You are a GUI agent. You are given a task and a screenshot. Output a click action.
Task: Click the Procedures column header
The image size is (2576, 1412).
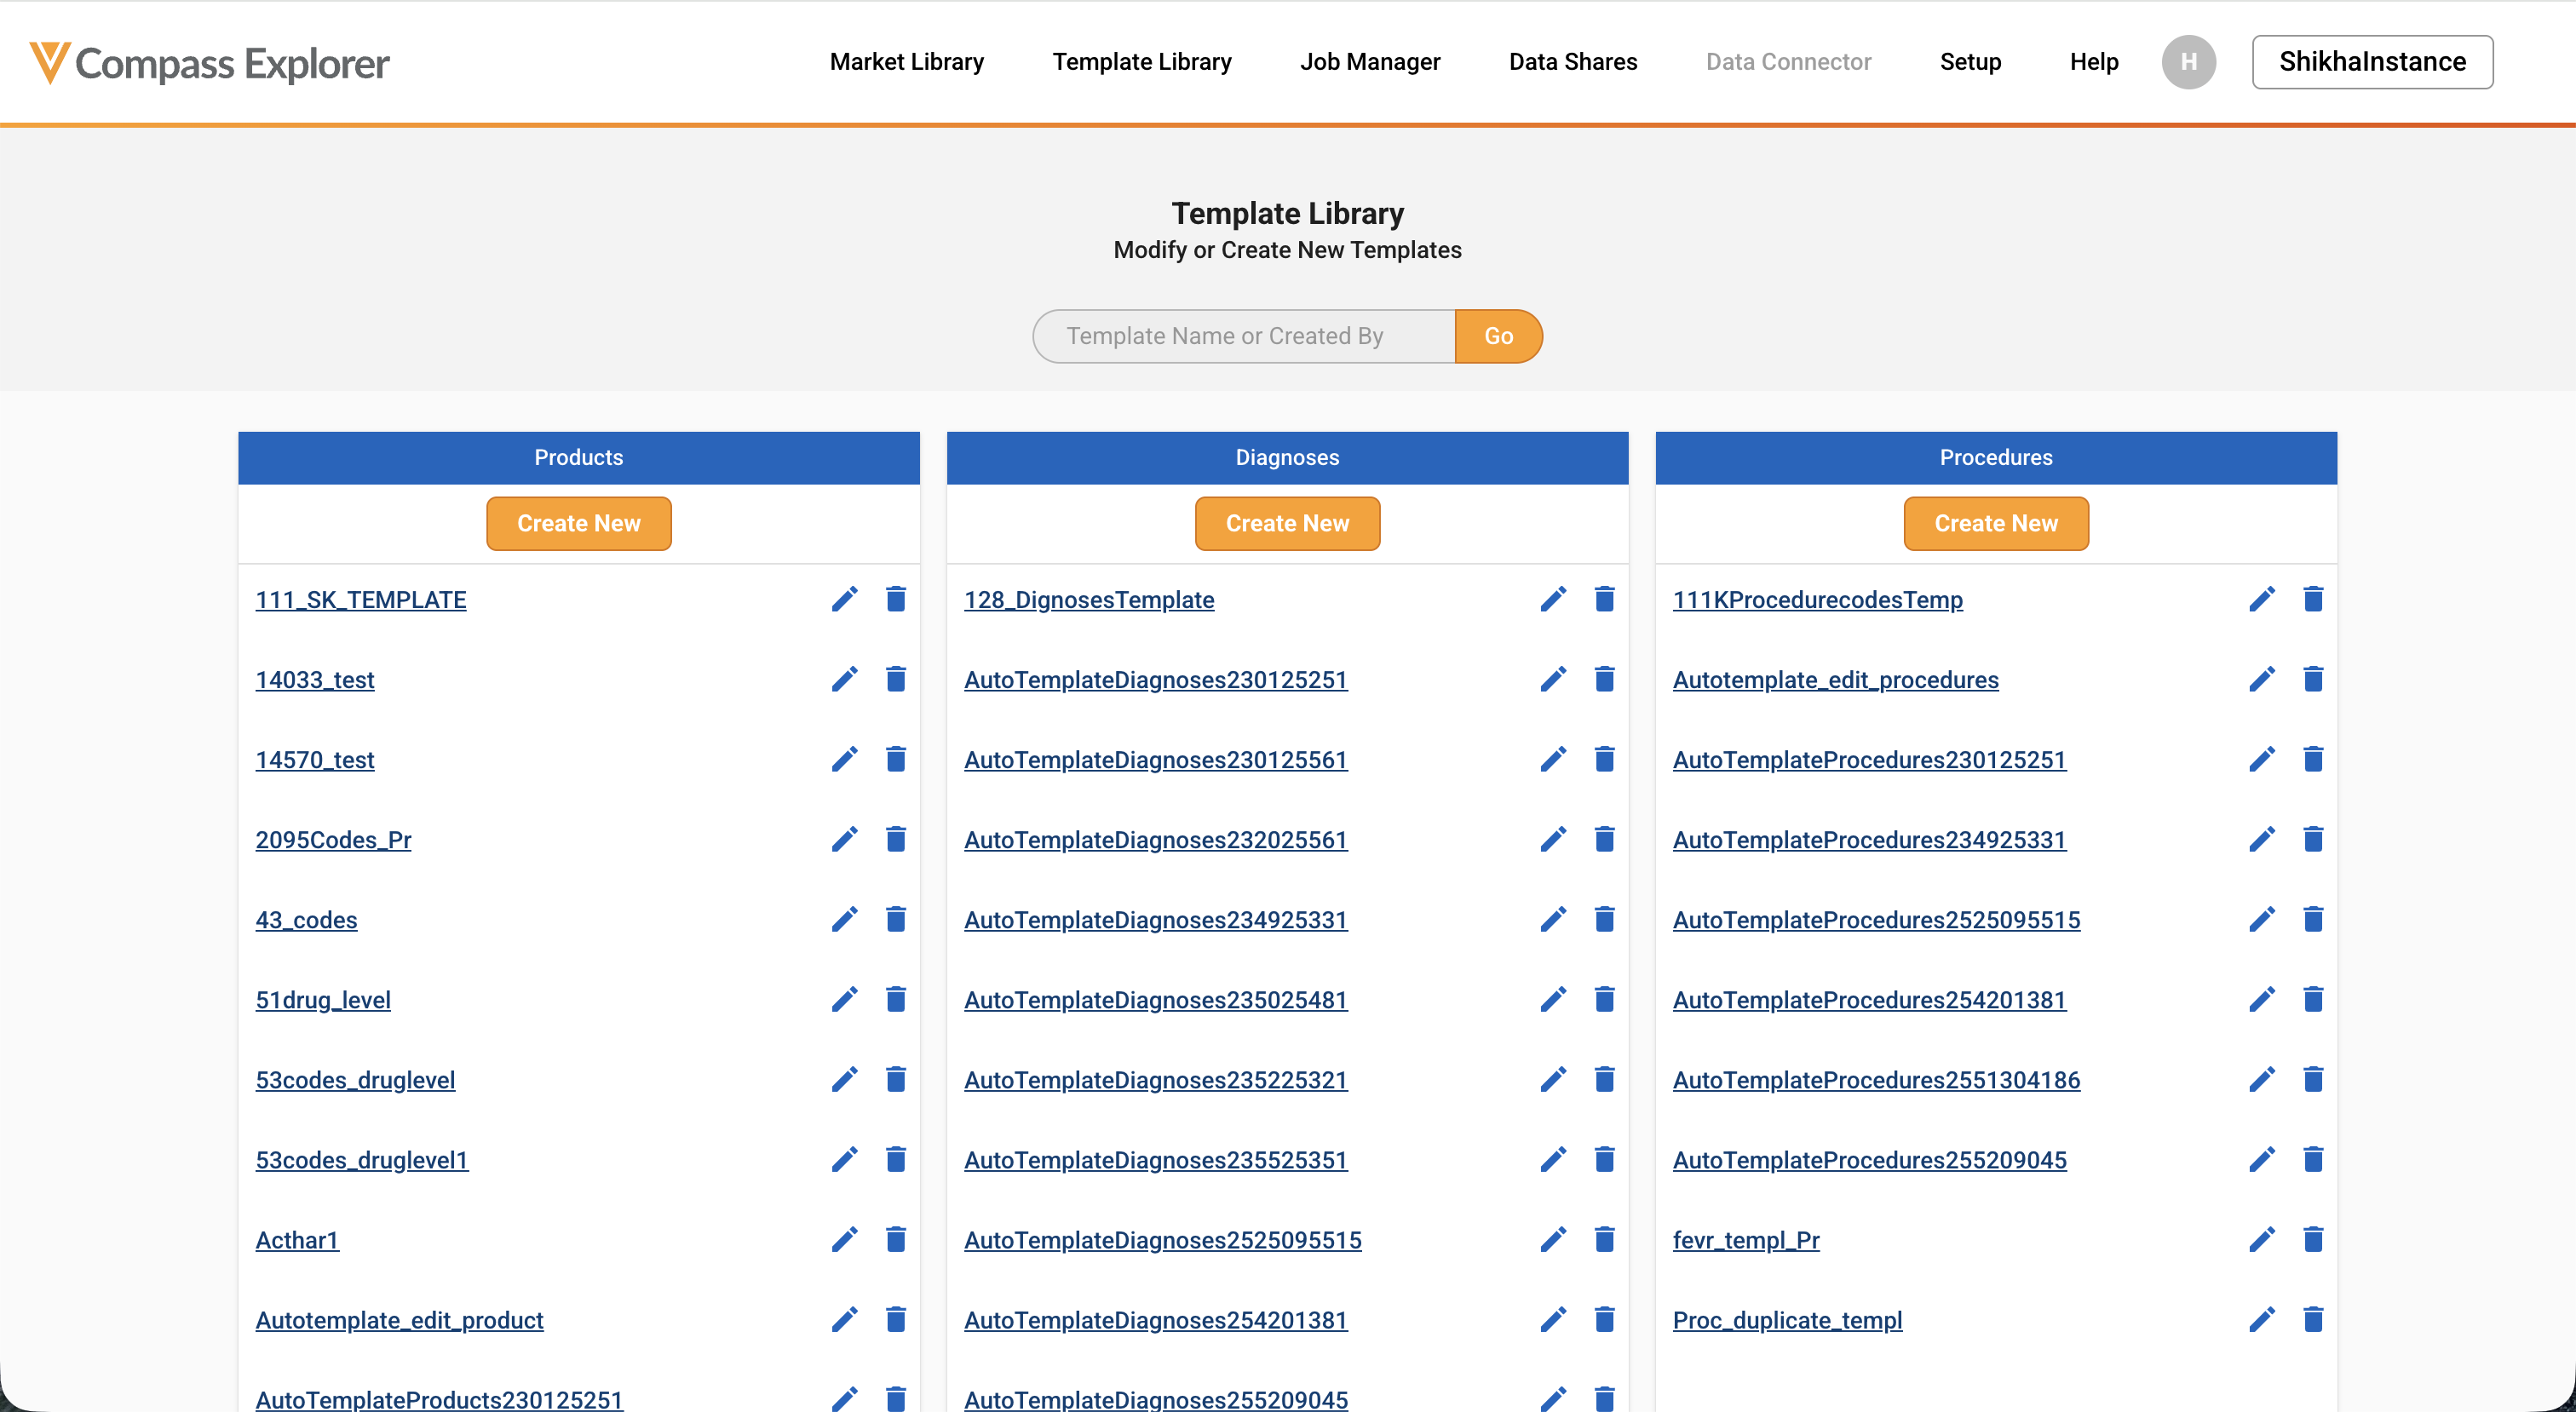click(x=1996, y=457)
